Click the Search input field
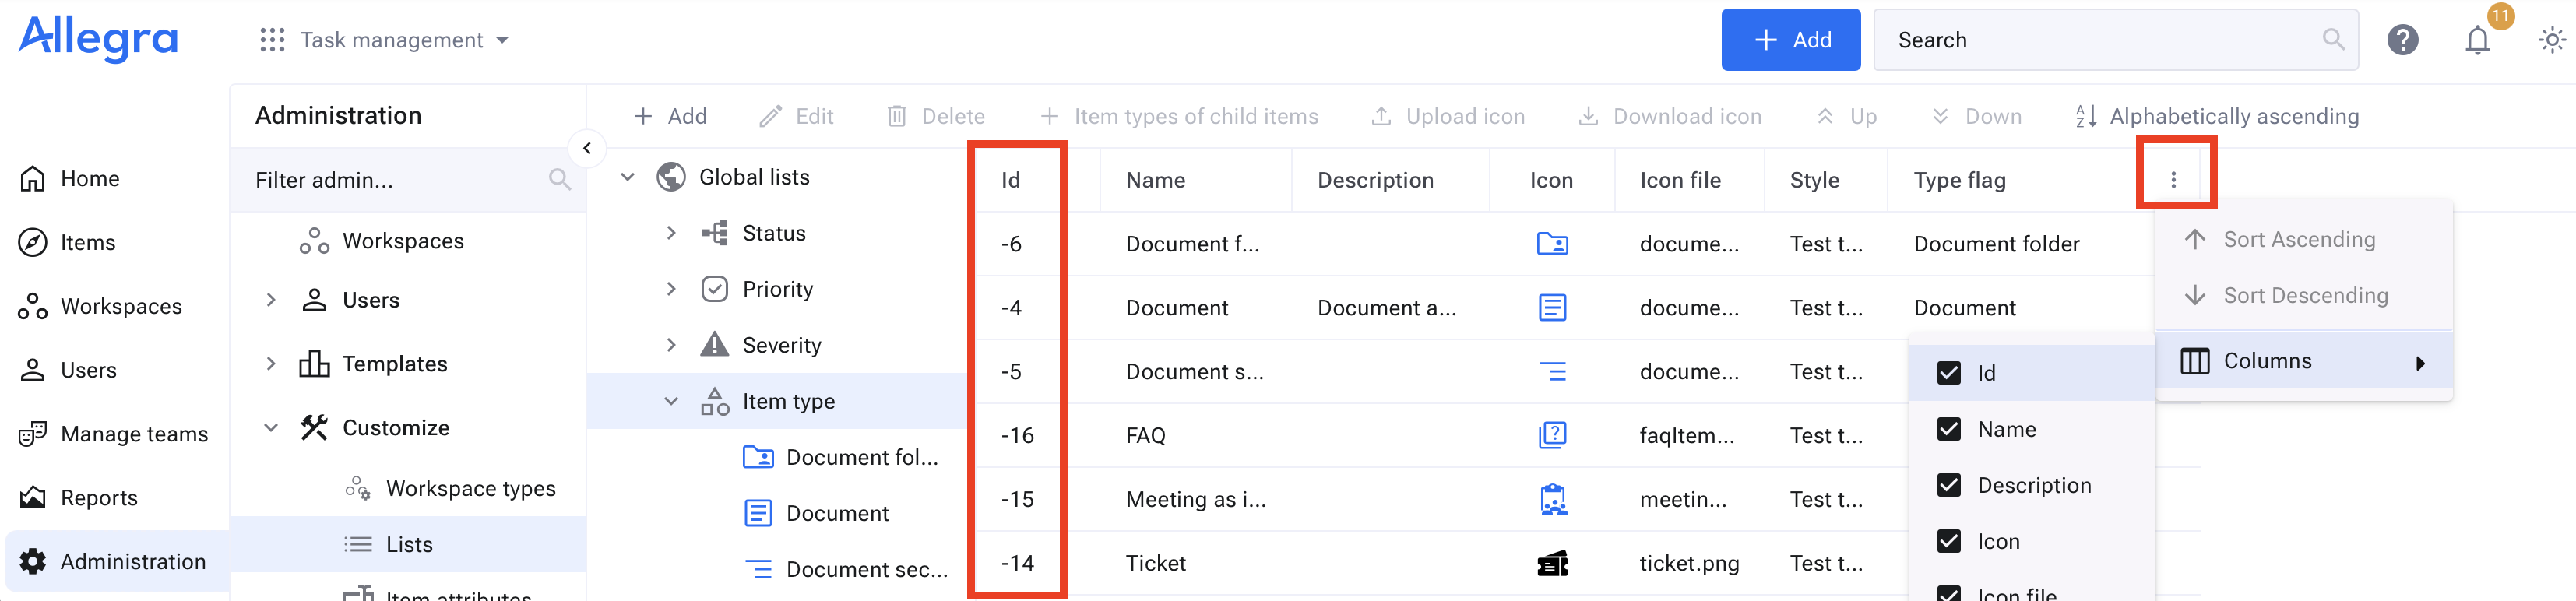Image resolution: width=2576 pixels, height=601 pixels. [2115, 40]
